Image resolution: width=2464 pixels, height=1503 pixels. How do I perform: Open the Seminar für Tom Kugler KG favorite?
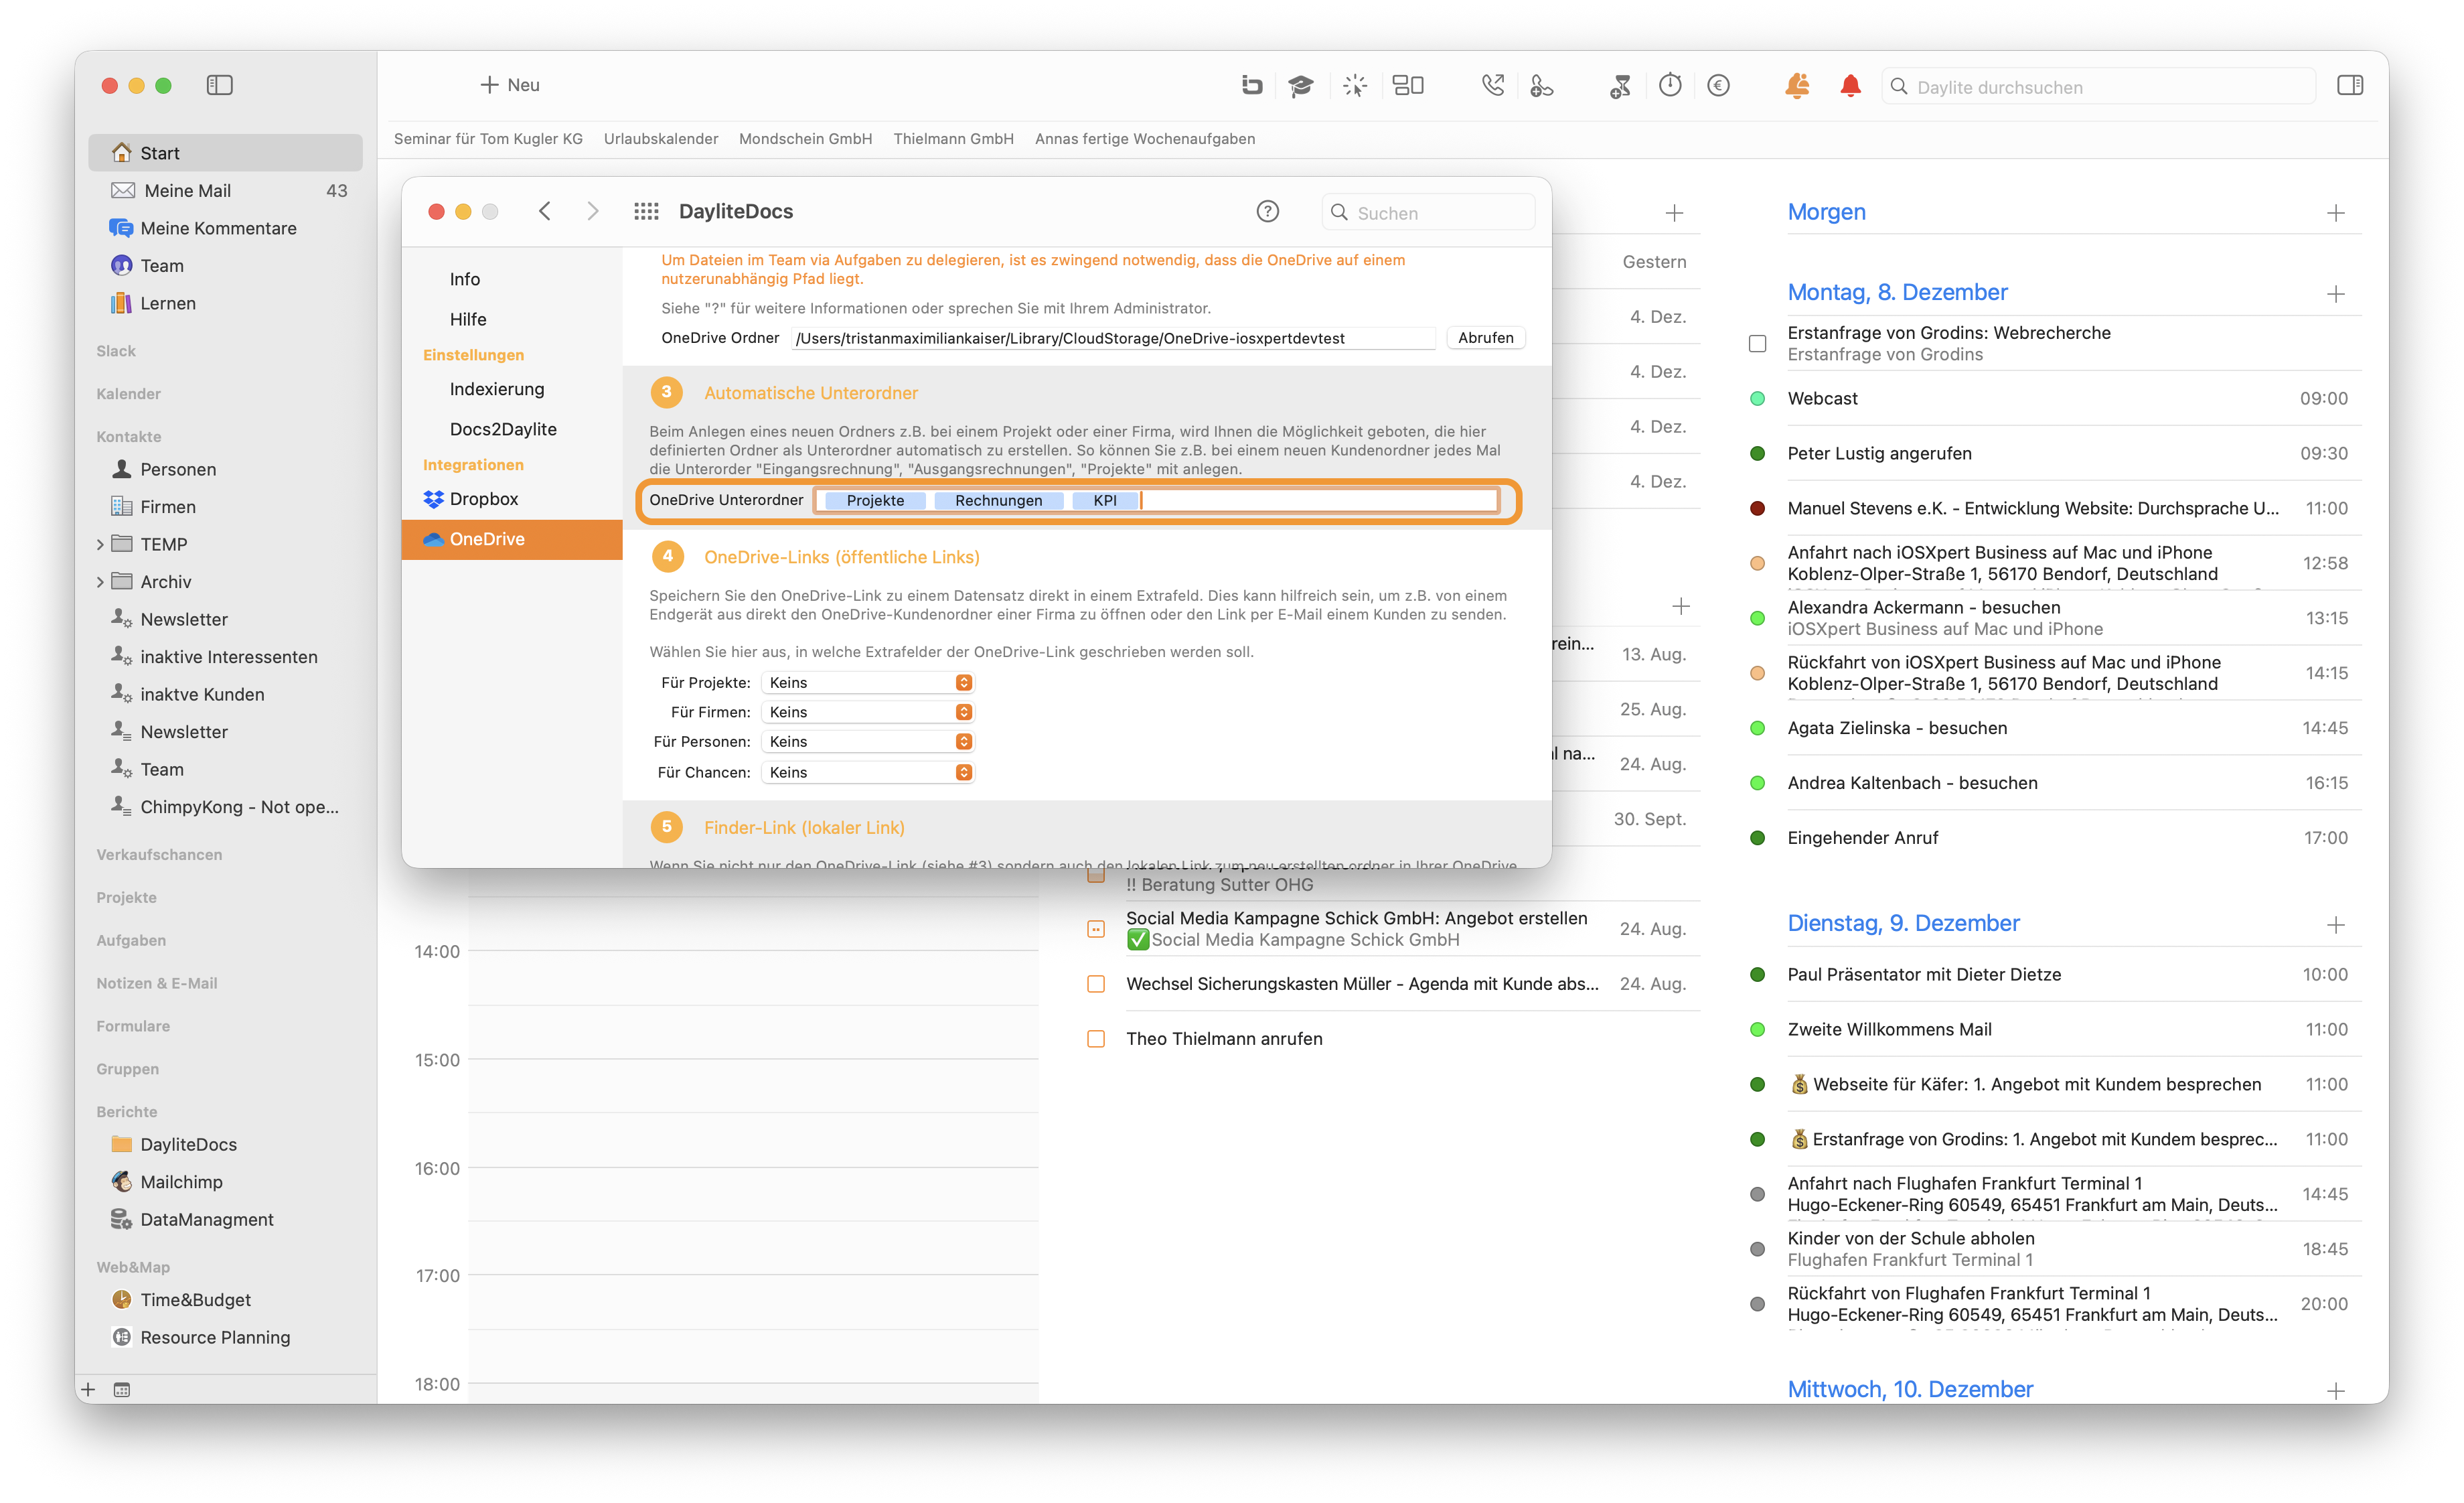488,139
